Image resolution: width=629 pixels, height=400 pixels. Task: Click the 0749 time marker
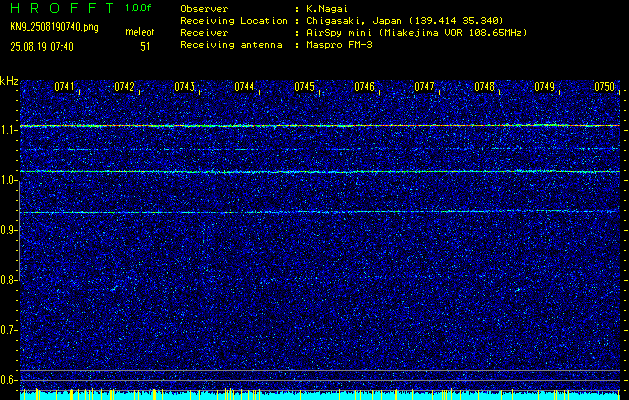544,87
